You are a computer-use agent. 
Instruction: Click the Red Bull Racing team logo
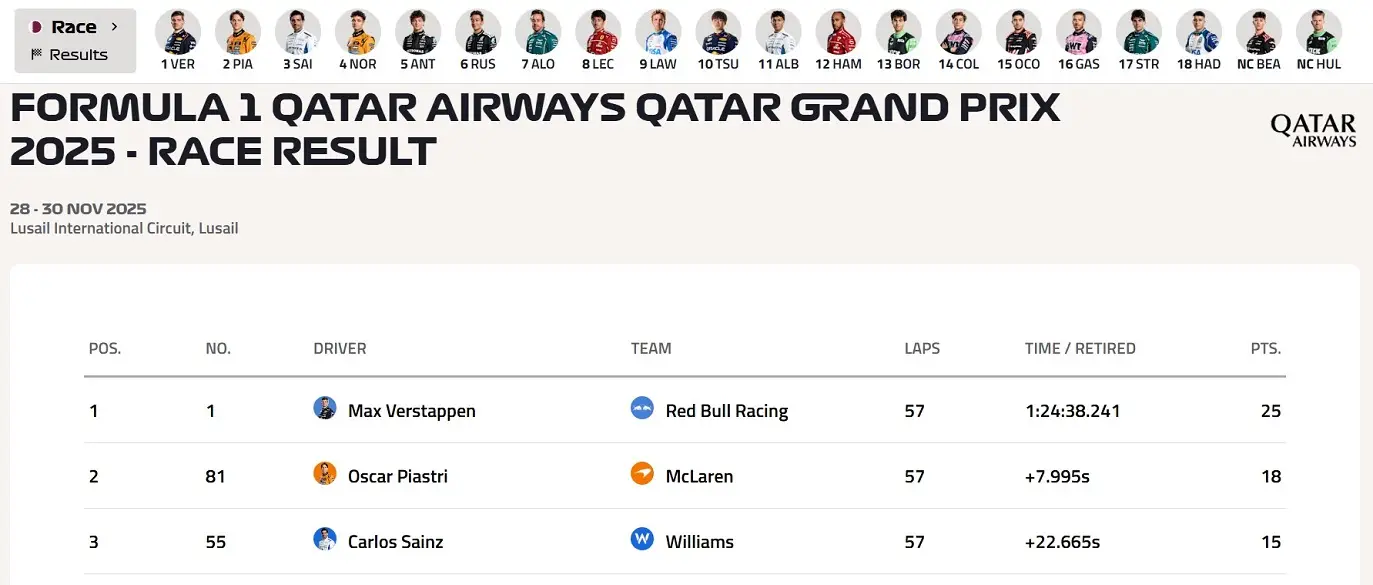pos(642,409)
